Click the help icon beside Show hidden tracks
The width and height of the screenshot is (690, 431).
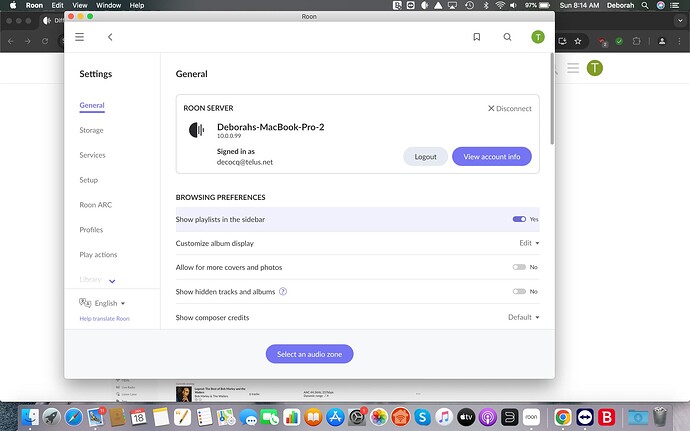[x=283, y=291]
